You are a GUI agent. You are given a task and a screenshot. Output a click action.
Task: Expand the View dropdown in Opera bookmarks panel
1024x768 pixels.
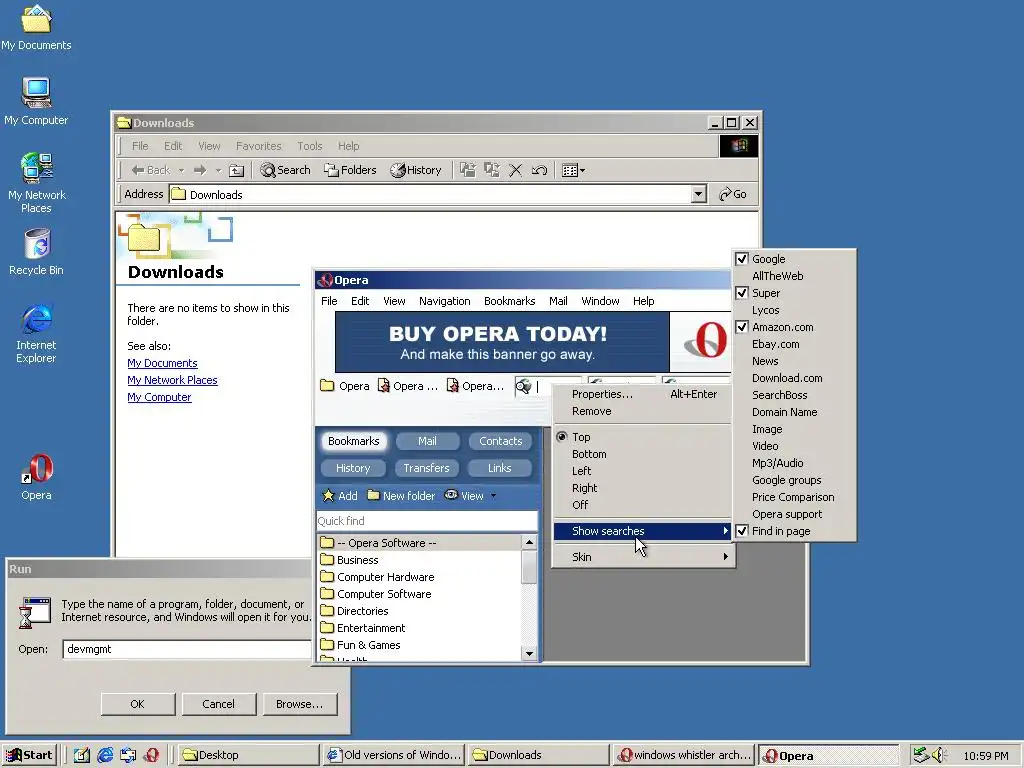pos(493,496)
